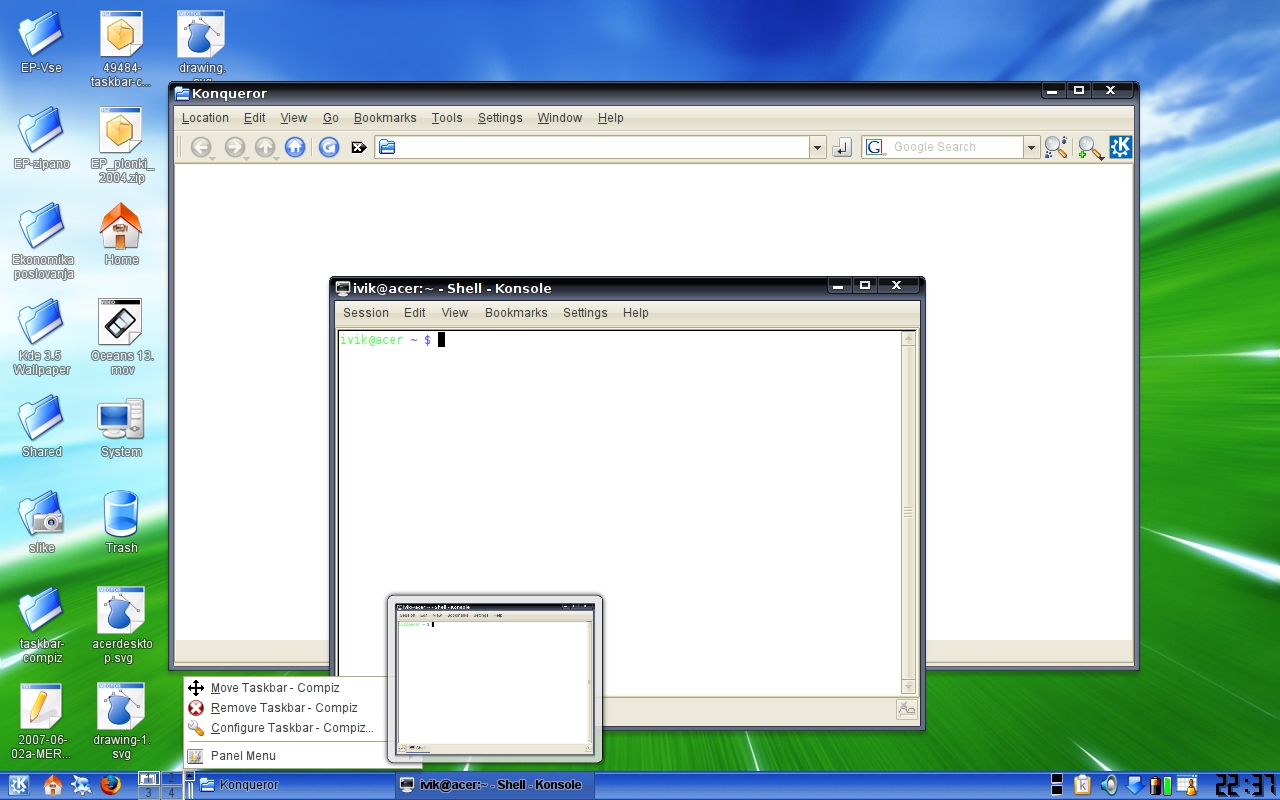Go to Home URL in Konqueror
This screenshot has width=1280, height=800.
[x=295, y=147]
